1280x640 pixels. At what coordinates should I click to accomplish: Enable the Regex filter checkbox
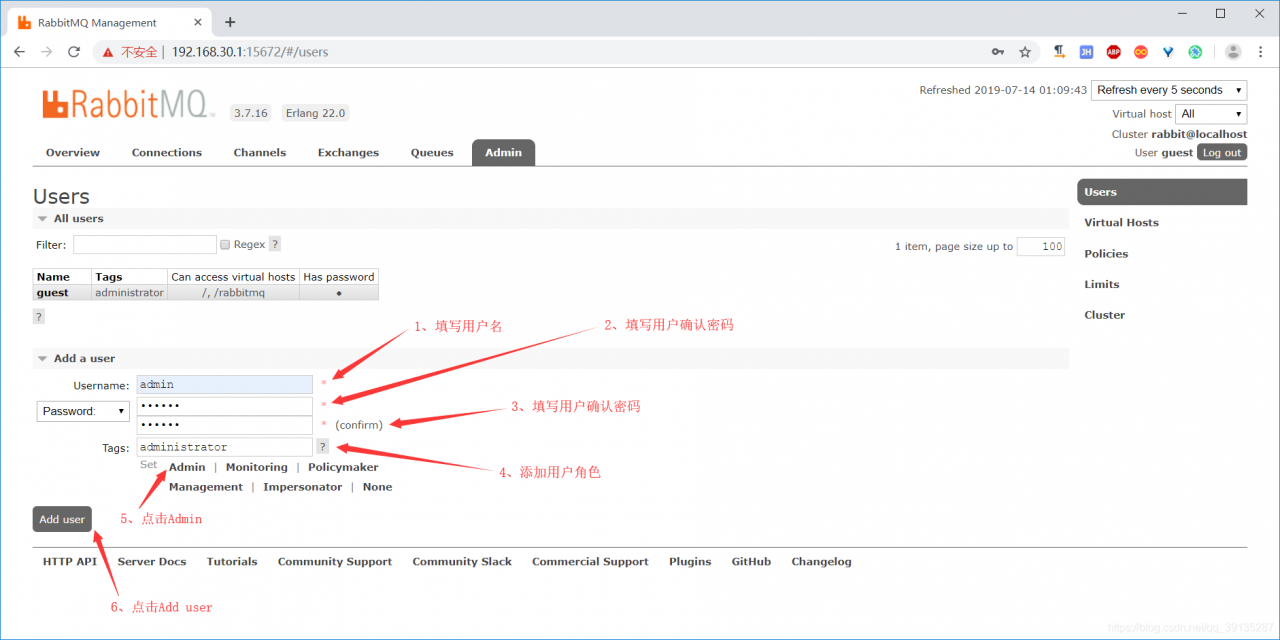pos(225,244)
